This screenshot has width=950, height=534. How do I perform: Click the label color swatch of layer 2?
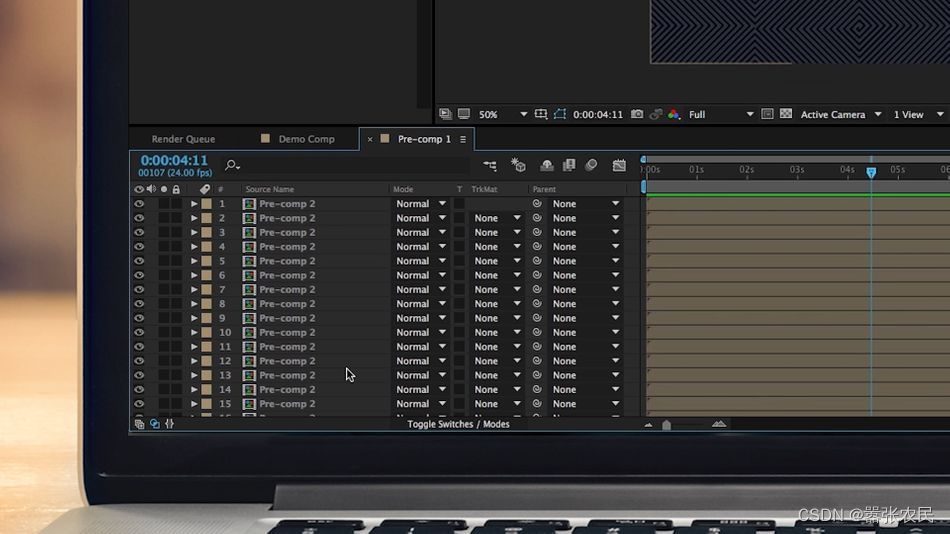pyautogui.click(x=207, y=218)
